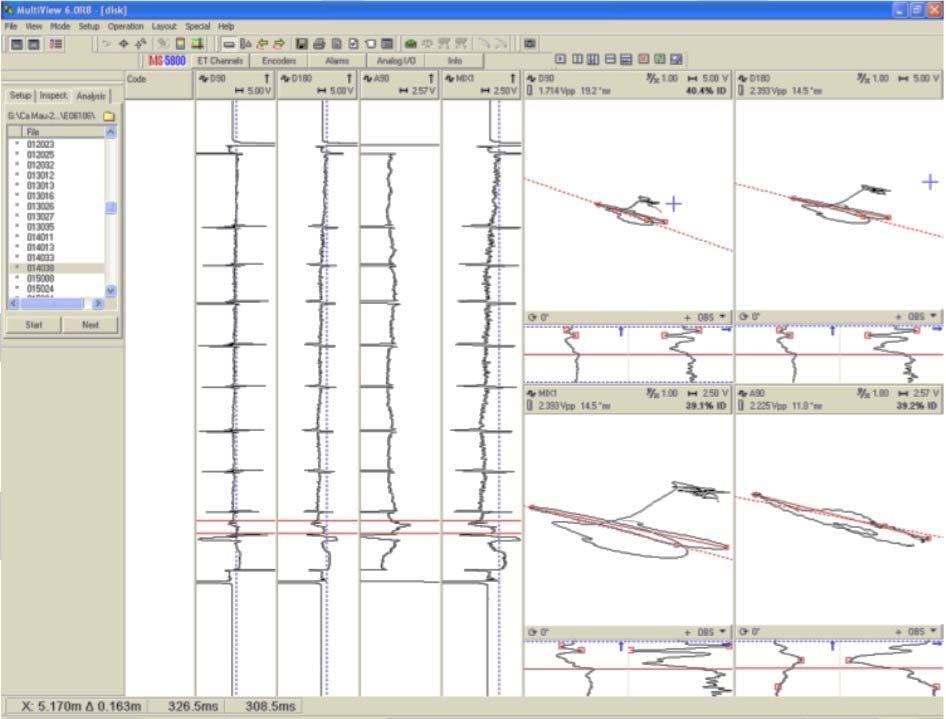Screen dimensions: 946x719
Task: Click the 39.1% ID readout on MIX1
Action: coord(705,405)
